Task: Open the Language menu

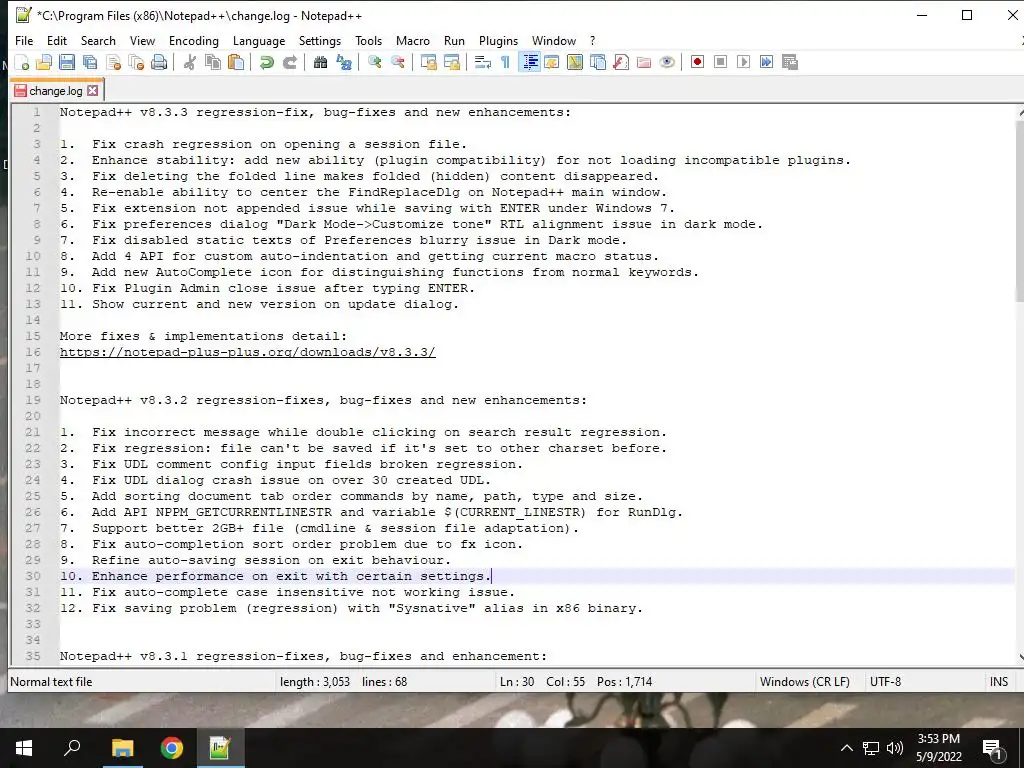Action: [x=259, y=40]
